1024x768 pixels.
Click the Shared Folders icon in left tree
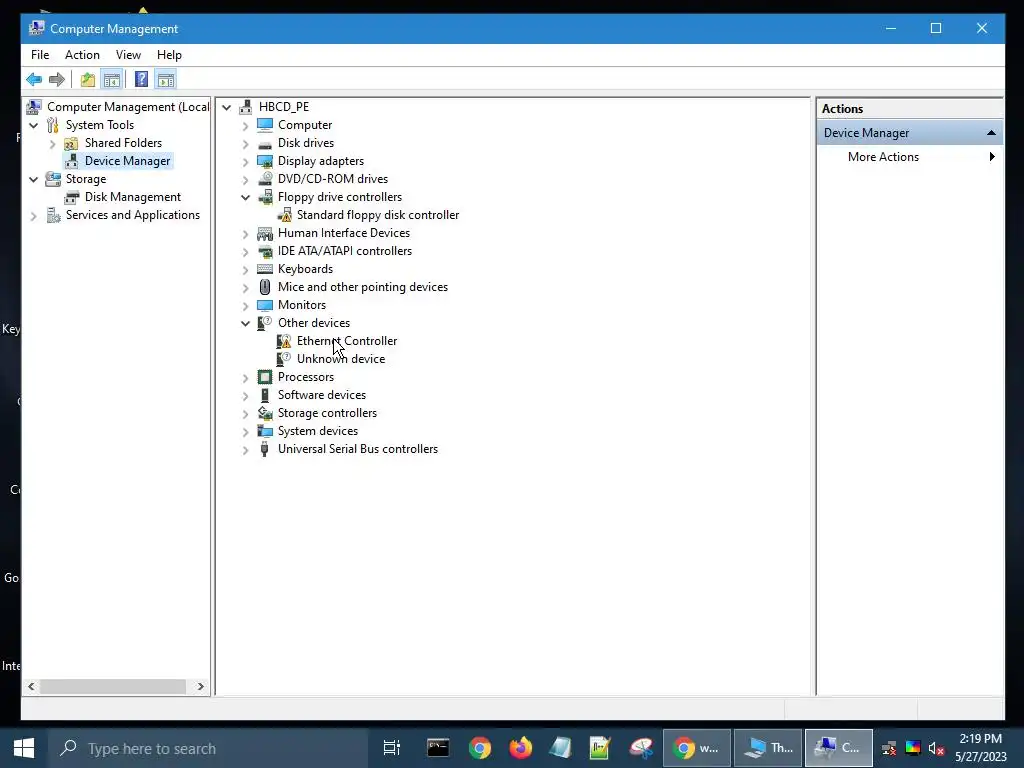(71, 143)
